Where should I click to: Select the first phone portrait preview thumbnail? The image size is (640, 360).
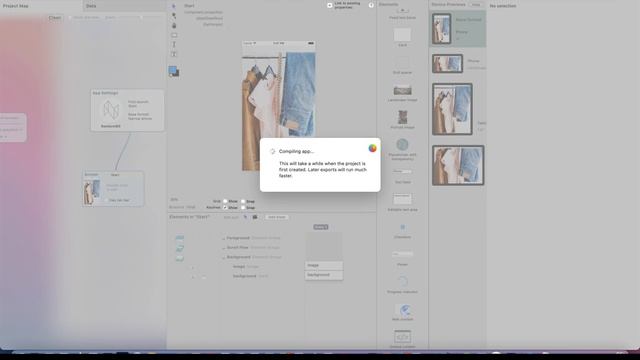point(442,29)
